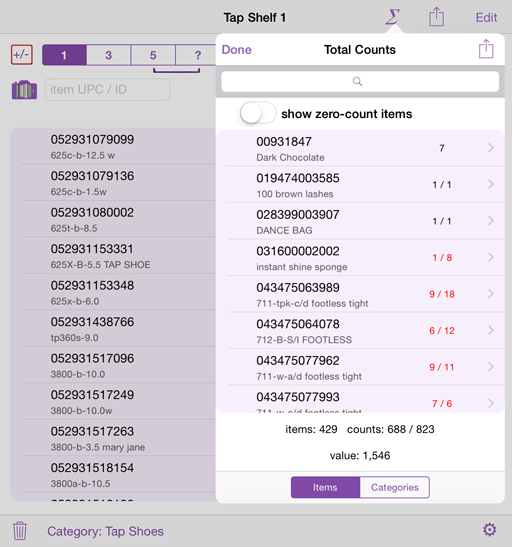The width and height of the screenshot is (512, 547).
Task: Open chevron for 031600002002 instant shine sponge
Action: [491, 257]
